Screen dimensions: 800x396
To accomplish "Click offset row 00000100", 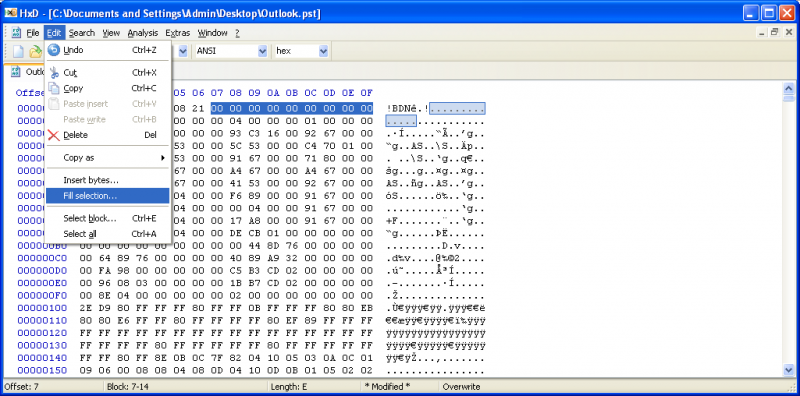I will click(x=42, y=308).
